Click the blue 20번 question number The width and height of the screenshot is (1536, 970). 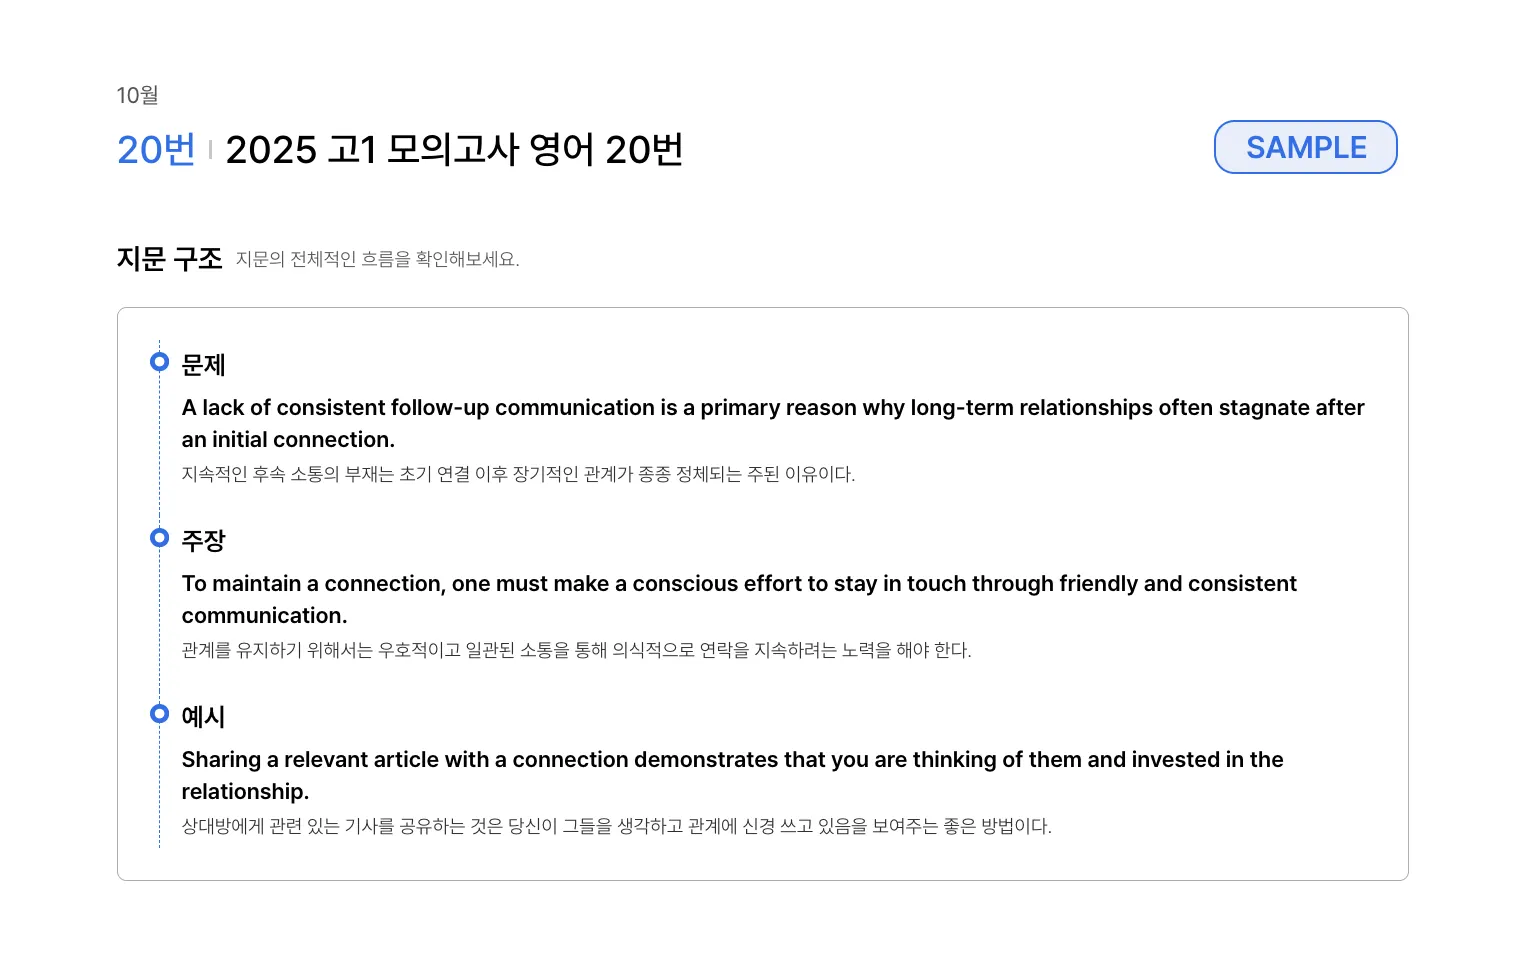(x=156, y=150)
